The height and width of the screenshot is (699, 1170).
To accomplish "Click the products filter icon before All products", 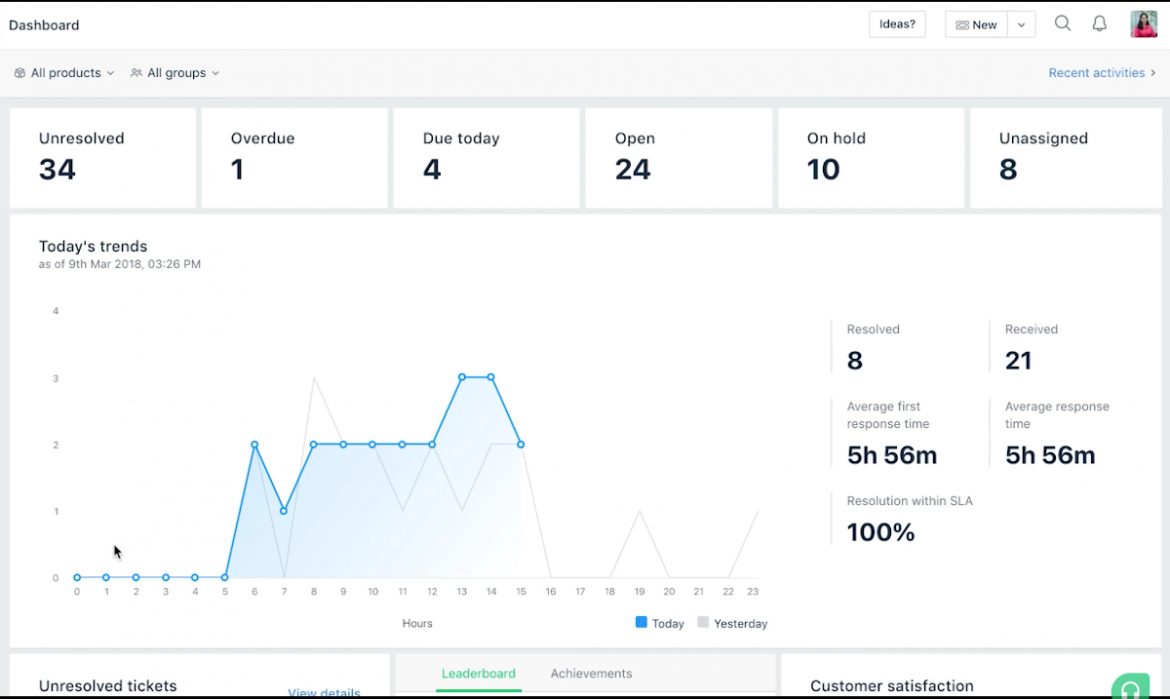I will 19,72.
